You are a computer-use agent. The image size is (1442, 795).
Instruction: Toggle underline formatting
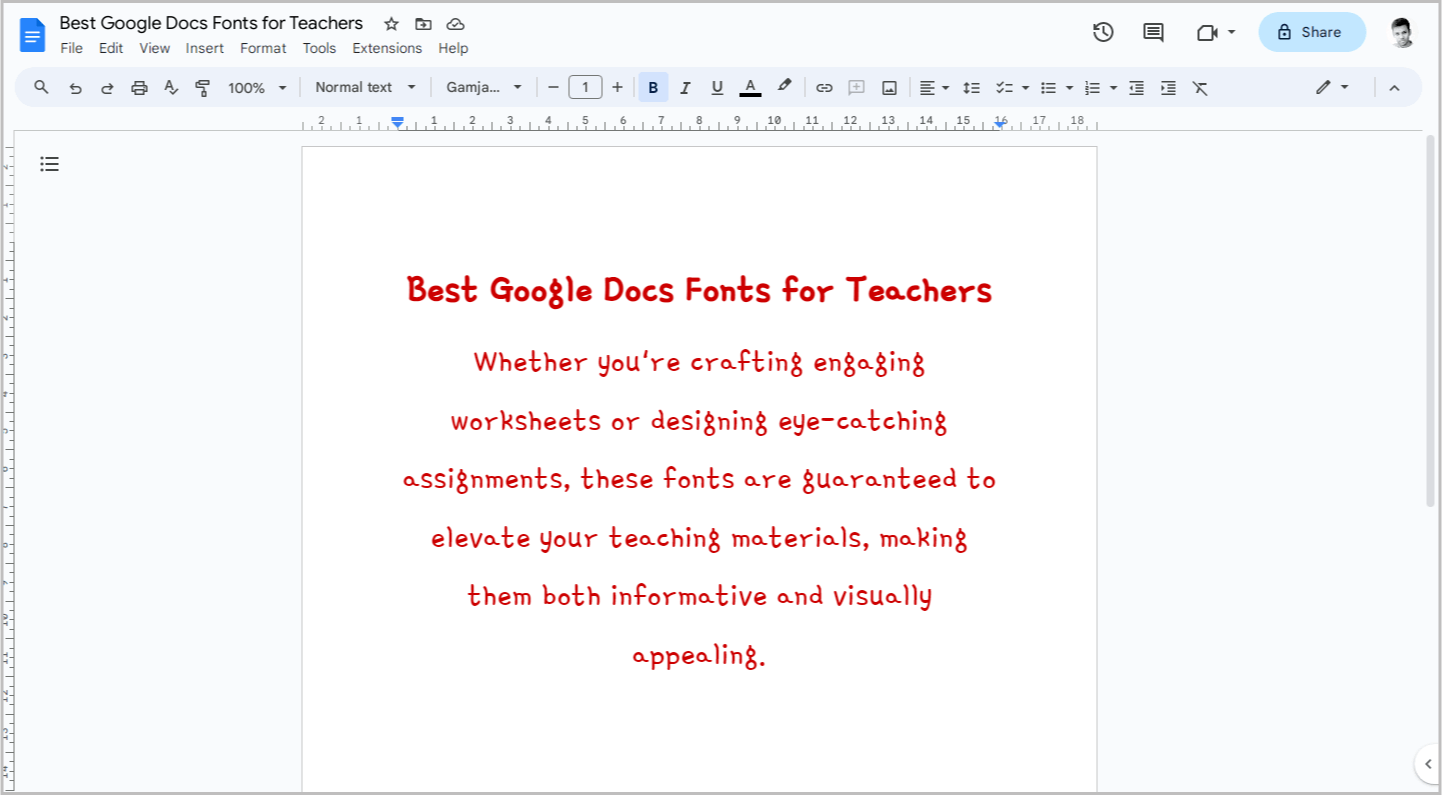coord(717,87)
